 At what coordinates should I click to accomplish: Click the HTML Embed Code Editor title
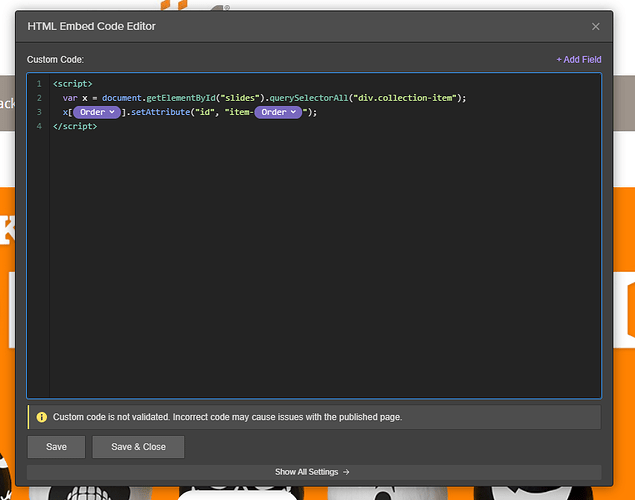(92, 26)
